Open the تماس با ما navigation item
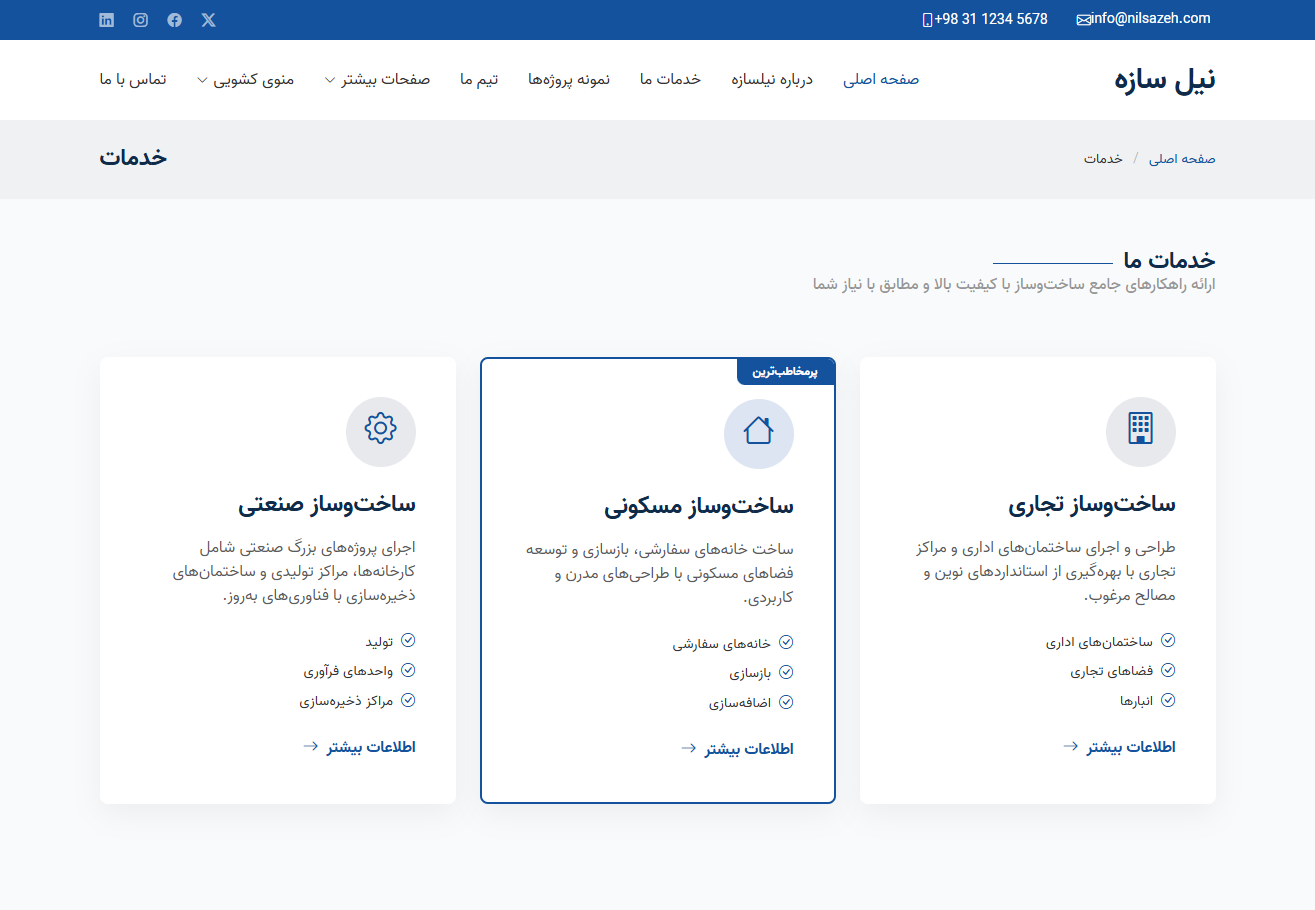 (x=133, y=80)
